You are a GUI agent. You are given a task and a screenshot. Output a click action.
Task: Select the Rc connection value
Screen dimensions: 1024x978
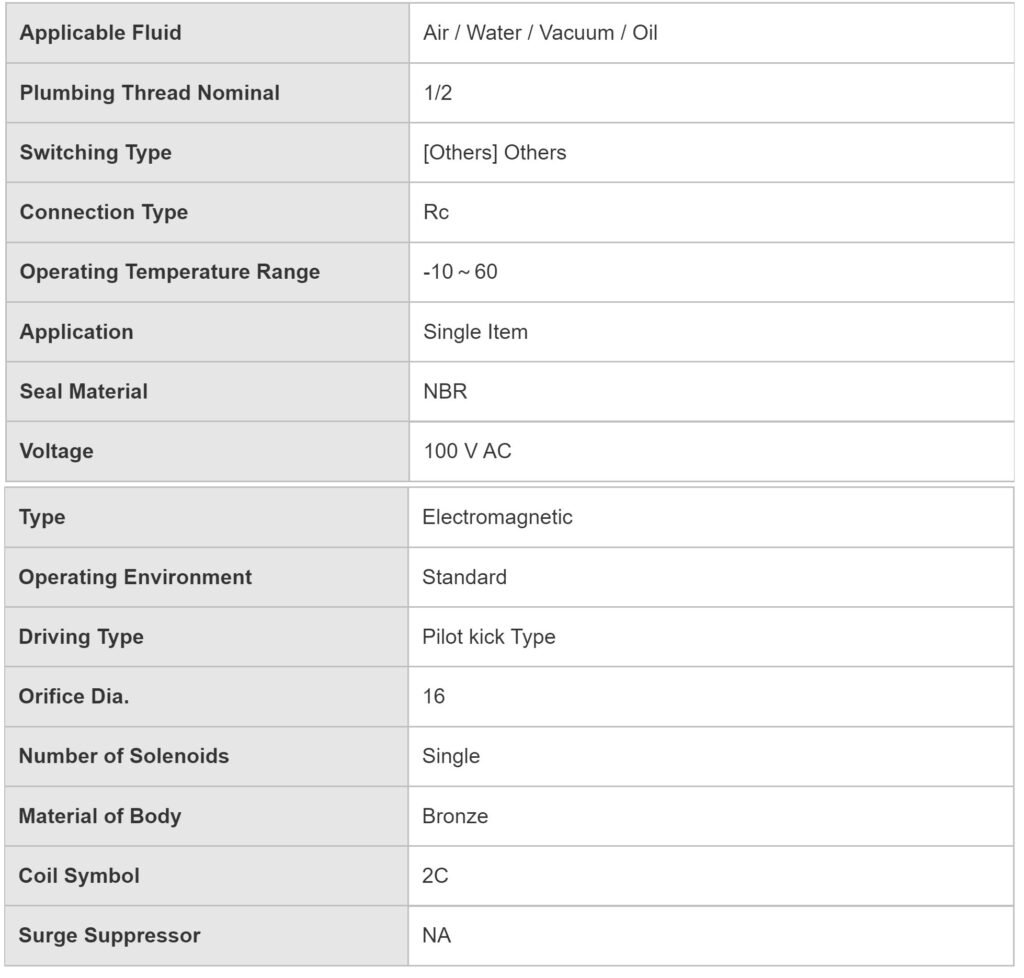click(436, 212)
